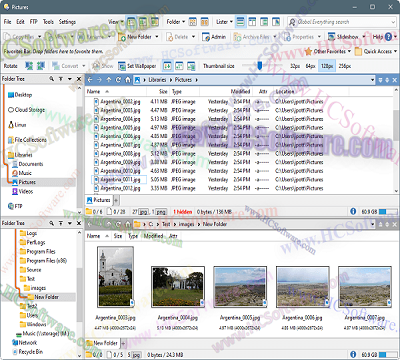Open the Folder dropdown menu
Image resolution: width=400 pixels, height=360 pixels.
175,22
